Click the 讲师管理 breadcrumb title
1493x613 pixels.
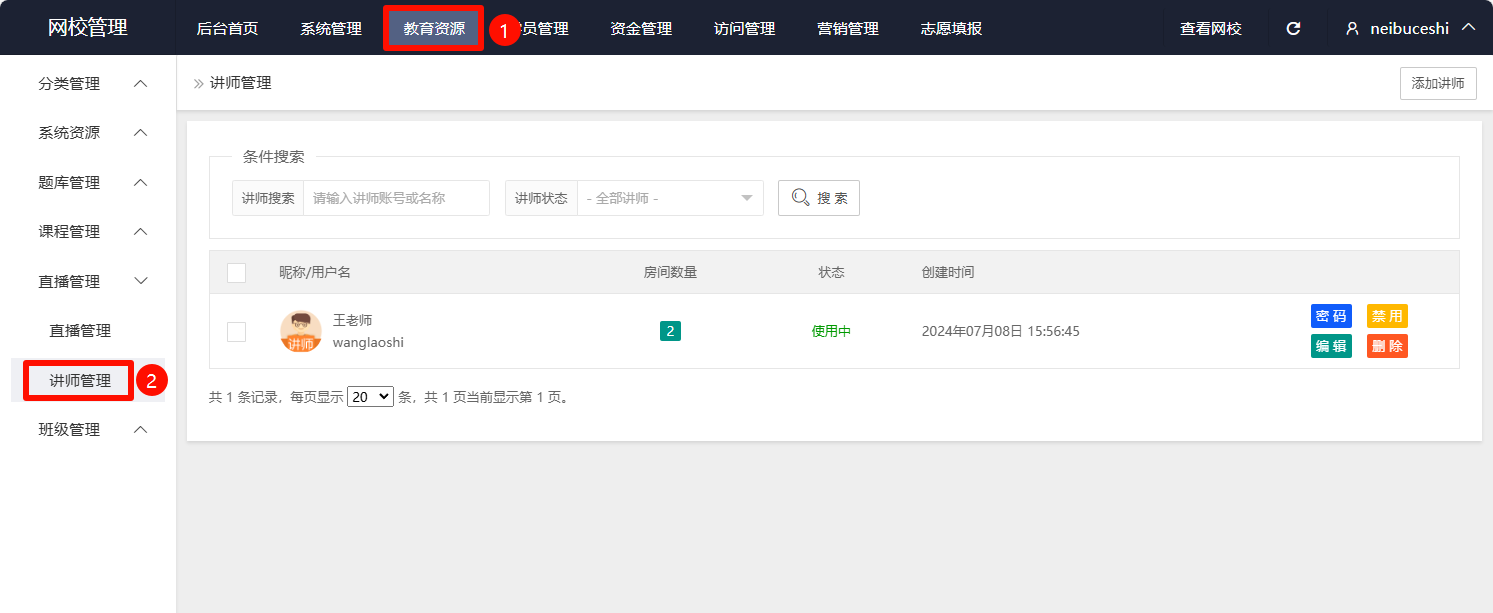[241, 83]
